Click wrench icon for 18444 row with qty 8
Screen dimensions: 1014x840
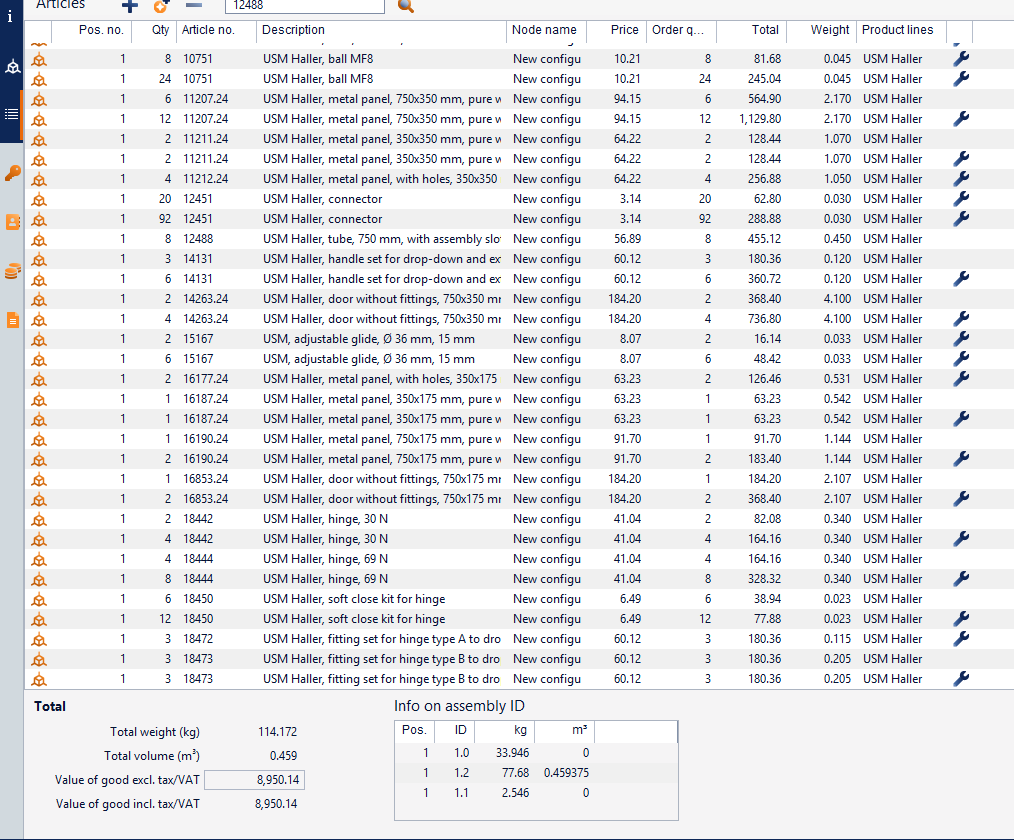tap(961, 579)
